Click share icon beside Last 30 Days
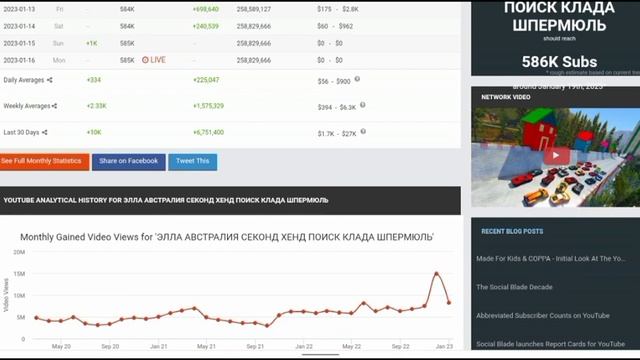 pos(44,132)
